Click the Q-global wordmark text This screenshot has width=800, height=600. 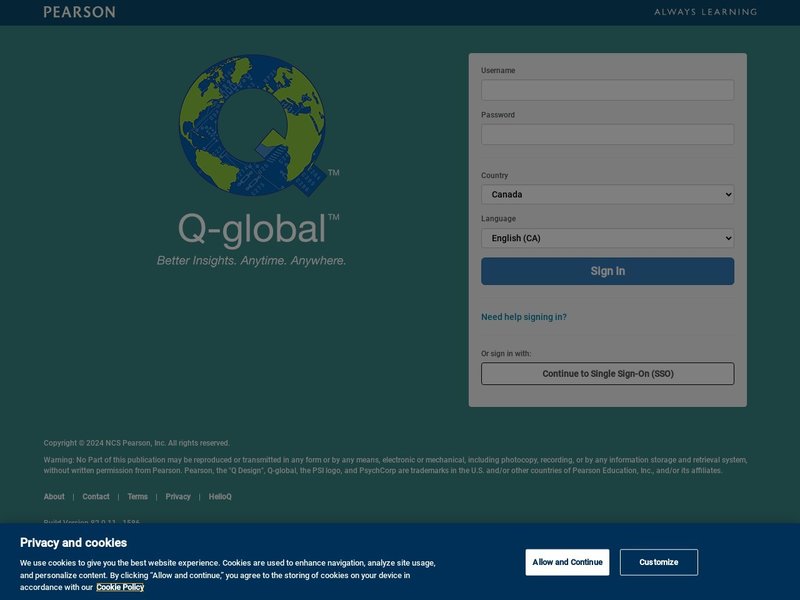click(x=258, y=229)
